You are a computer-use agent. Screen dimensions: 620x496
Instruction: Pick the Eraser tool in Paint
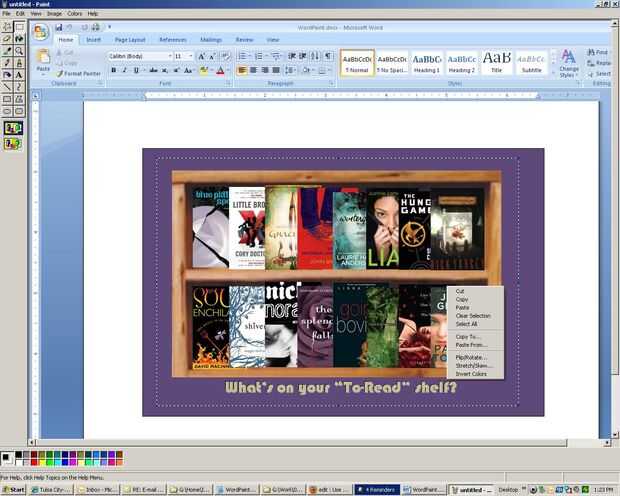tap(7, 39)
